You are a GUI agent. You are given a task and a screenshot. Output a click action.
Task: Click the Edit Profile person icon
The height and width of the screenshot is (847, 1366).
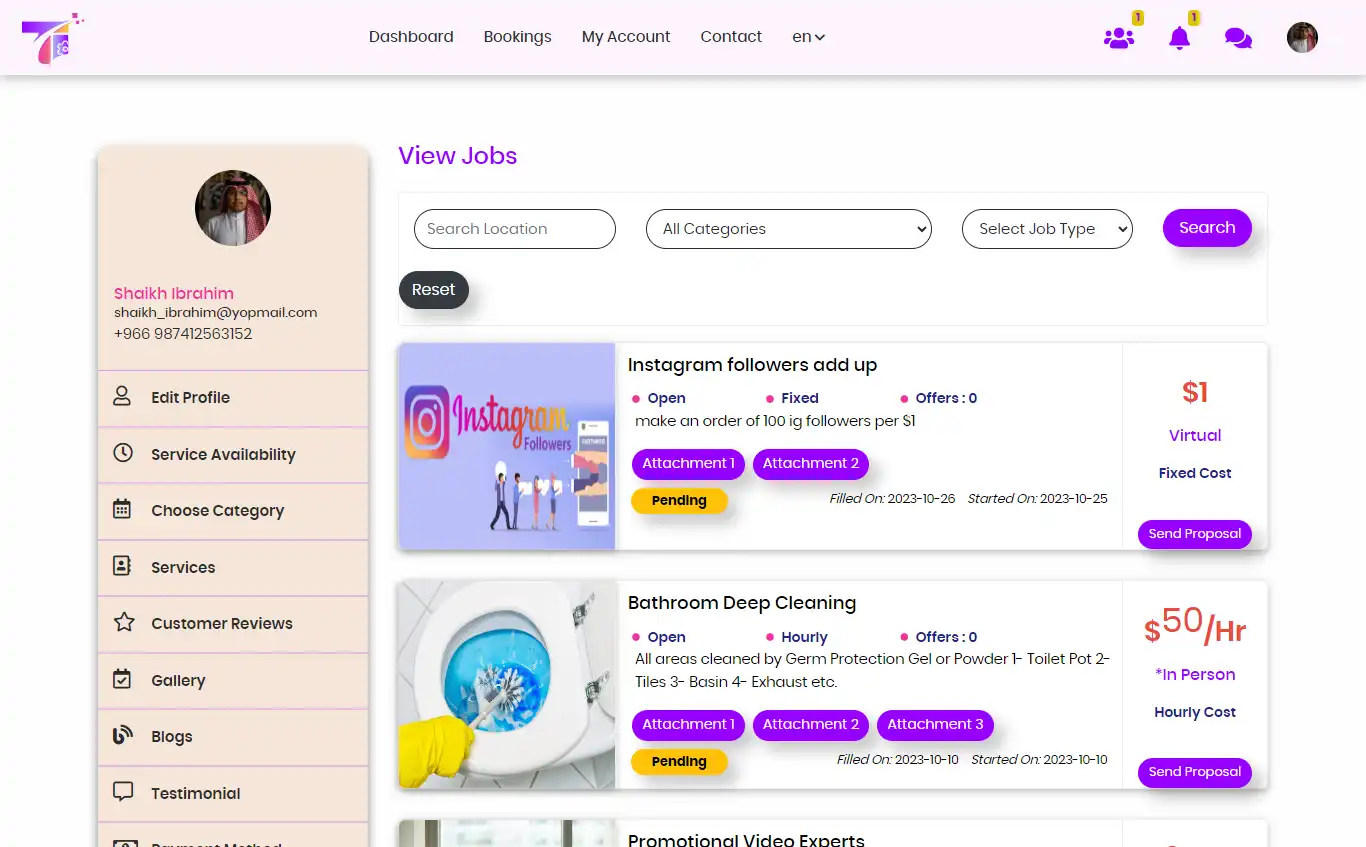click(122, 397)
